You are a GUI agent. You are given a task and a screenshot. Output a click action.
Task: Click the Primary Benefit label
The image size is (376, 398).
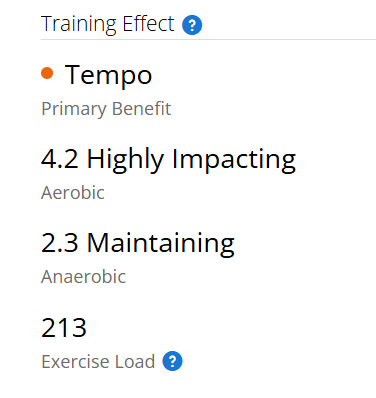[x=106, y=109]
